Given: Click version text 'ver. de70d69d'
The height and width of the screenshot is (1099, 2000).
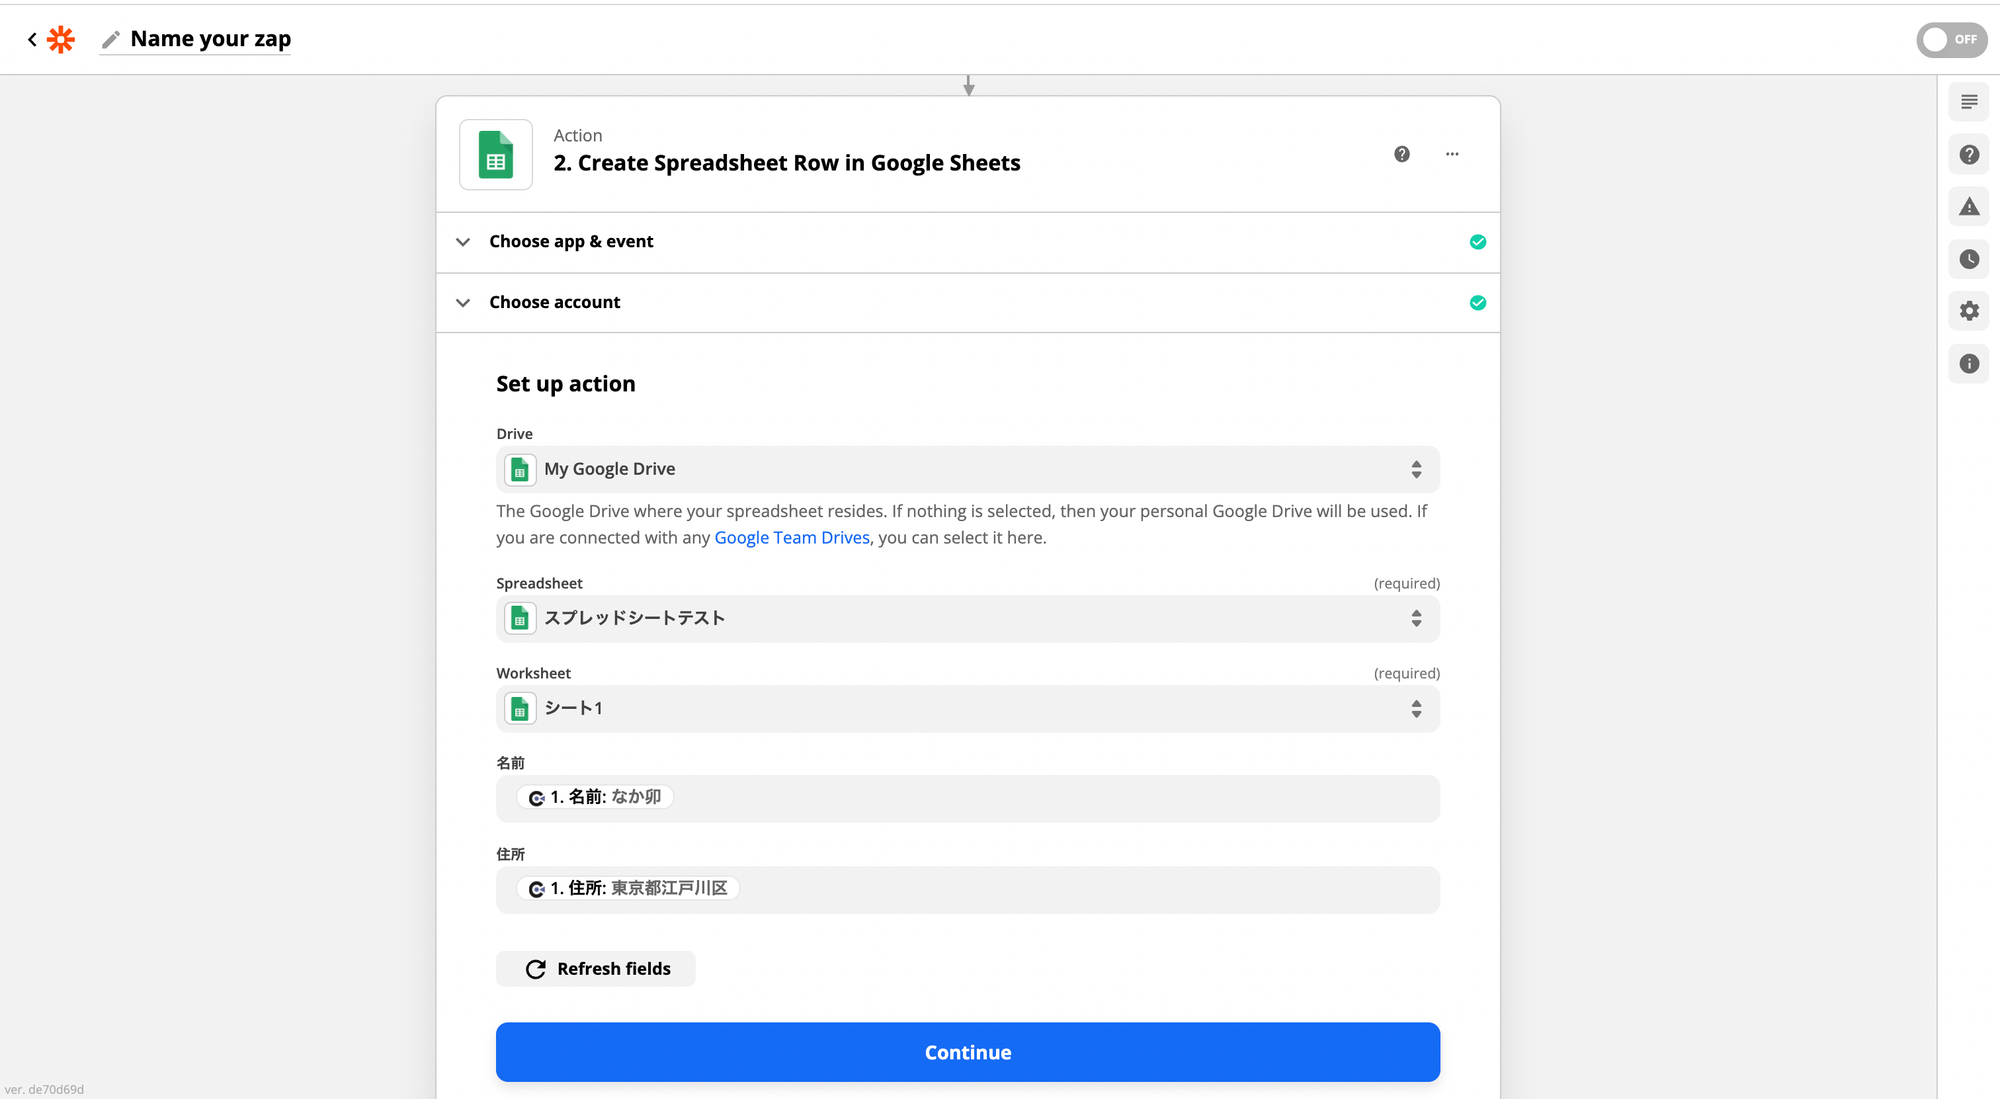Looking at the screenshot, I should point(44,1089).
